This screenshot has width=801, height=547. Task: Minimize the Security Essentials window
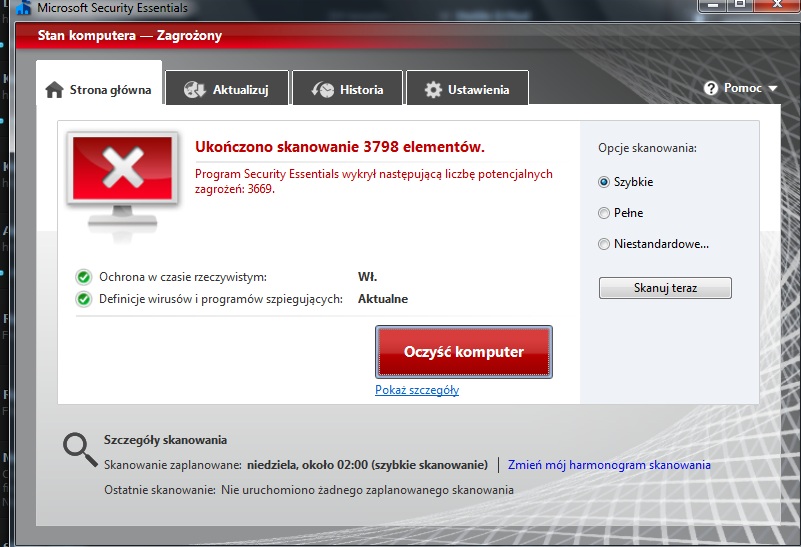pyautogui.click(x=713, y=5)
